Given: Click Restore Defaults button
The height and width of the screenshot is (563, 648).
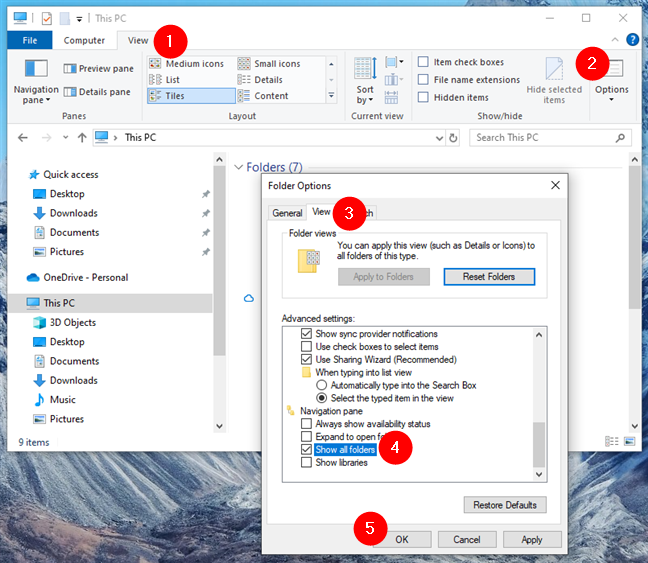Looking at the screenshot, I should coord(505,505).
